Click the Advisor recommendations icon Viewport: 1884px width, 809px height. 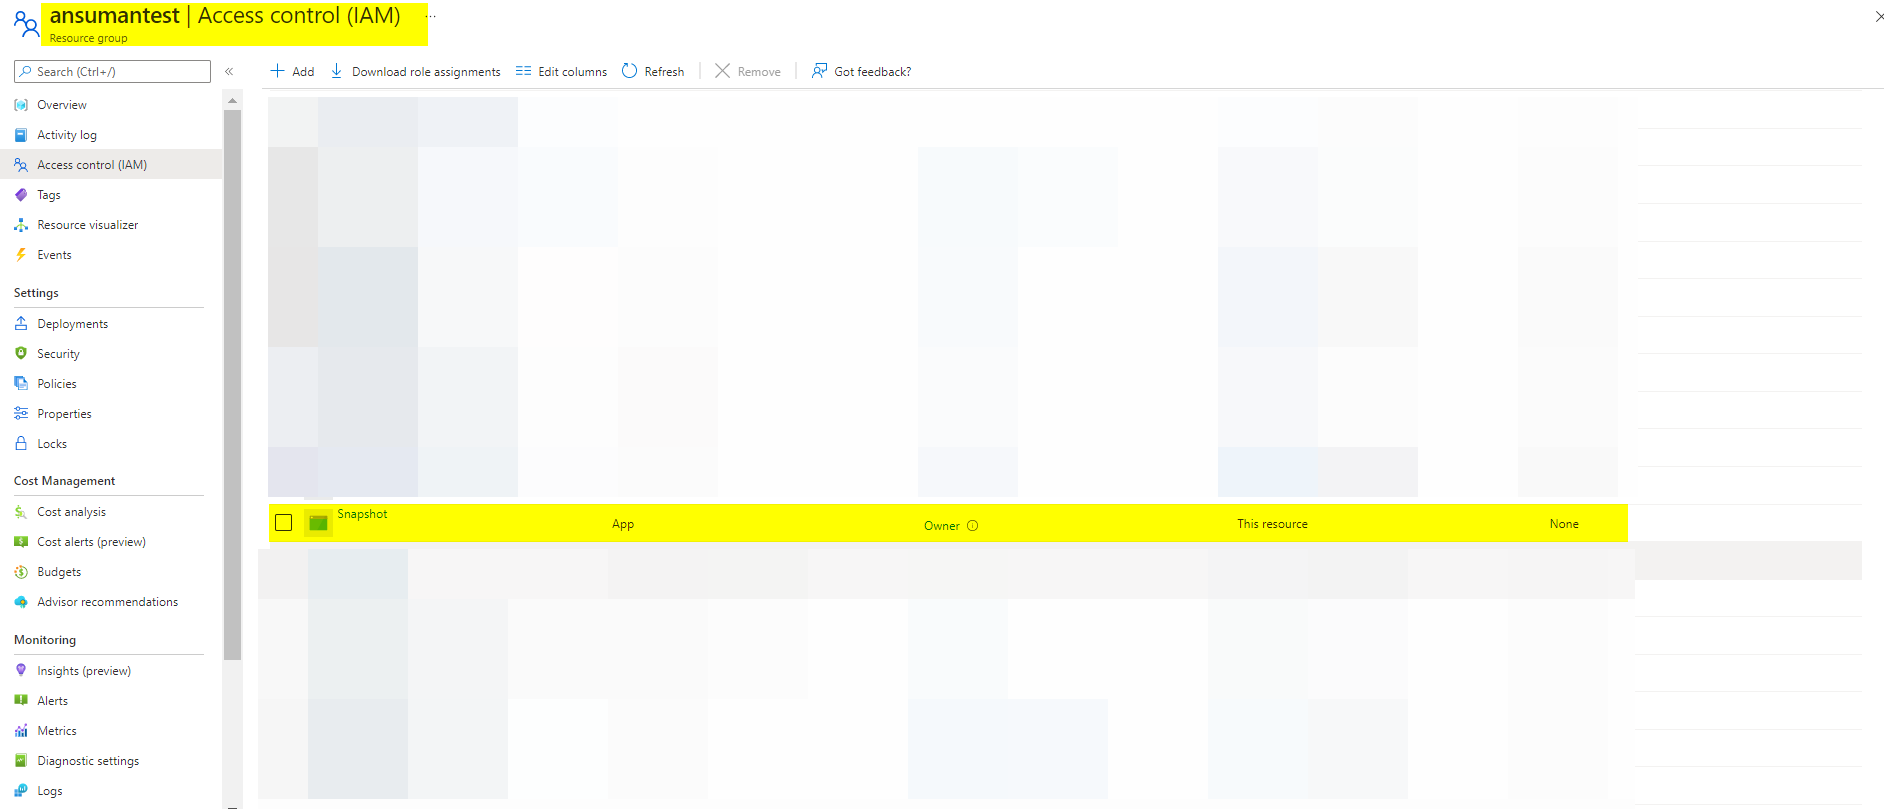[x=21, y=602]
